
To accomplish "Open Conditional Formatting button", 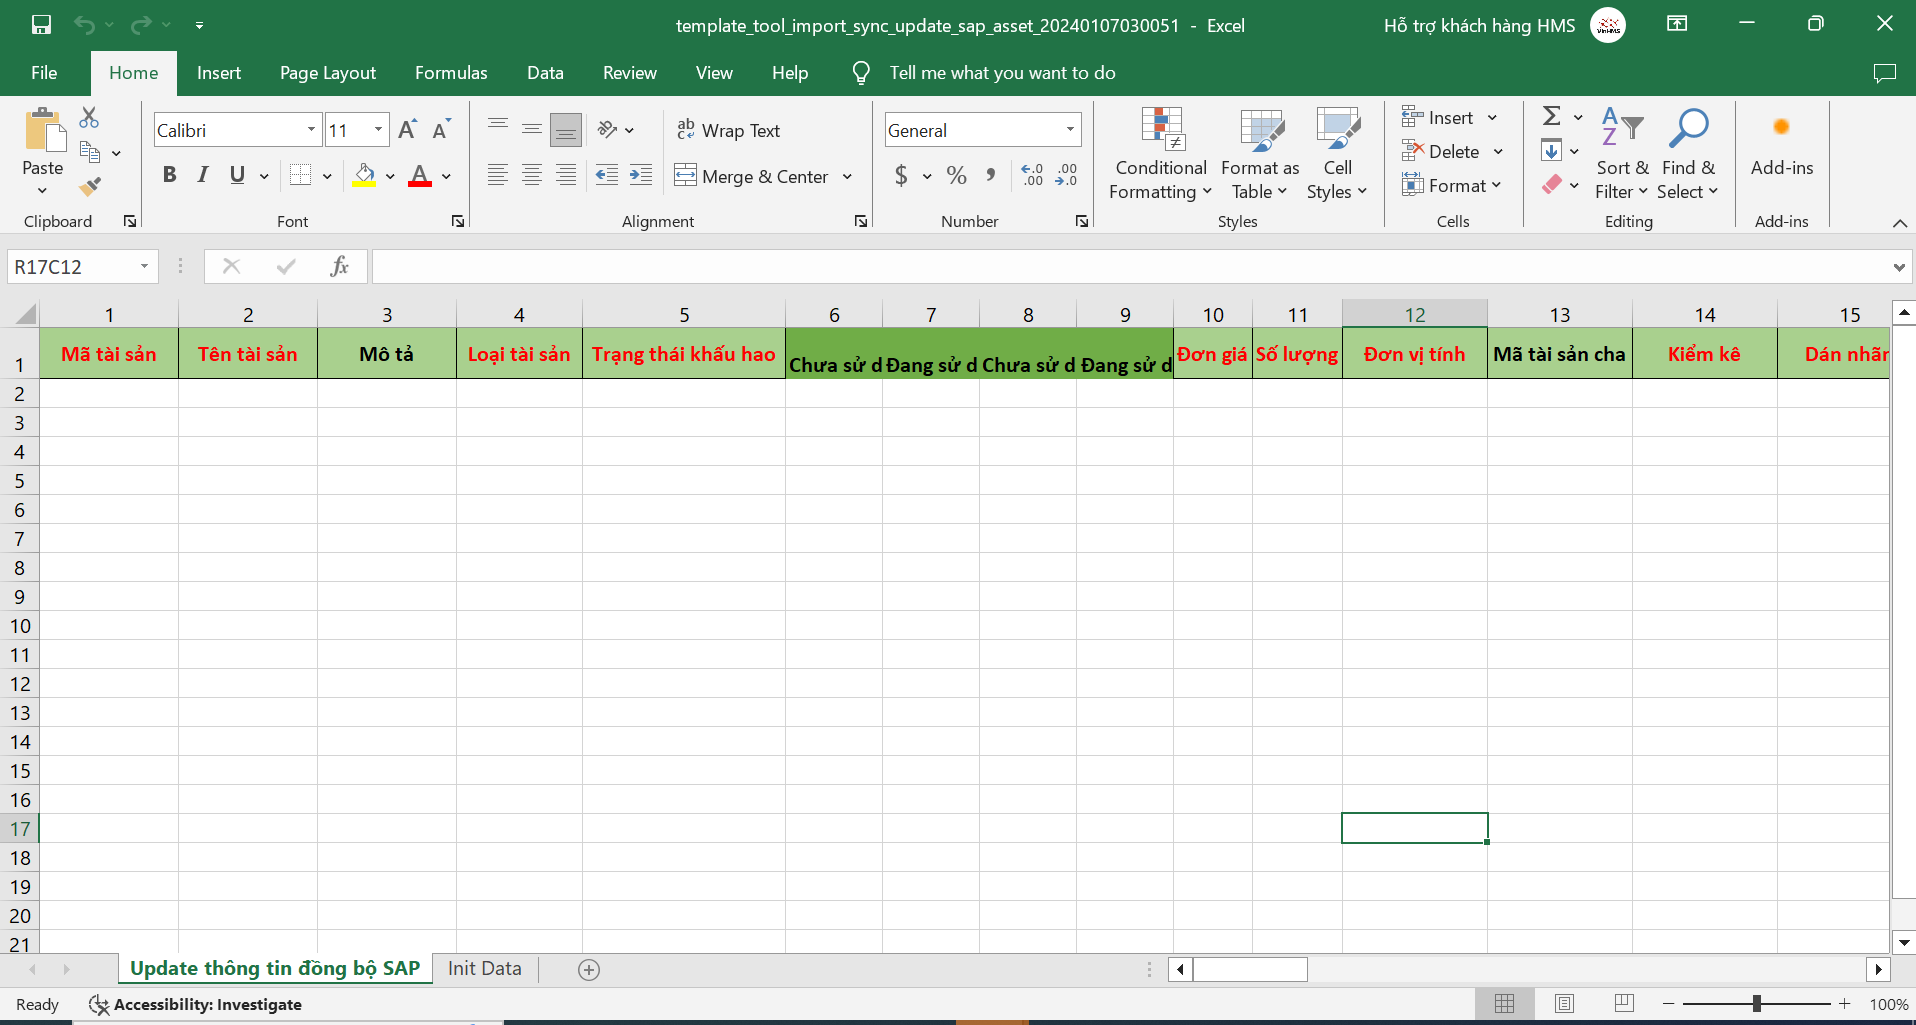I will point(1160,154).
